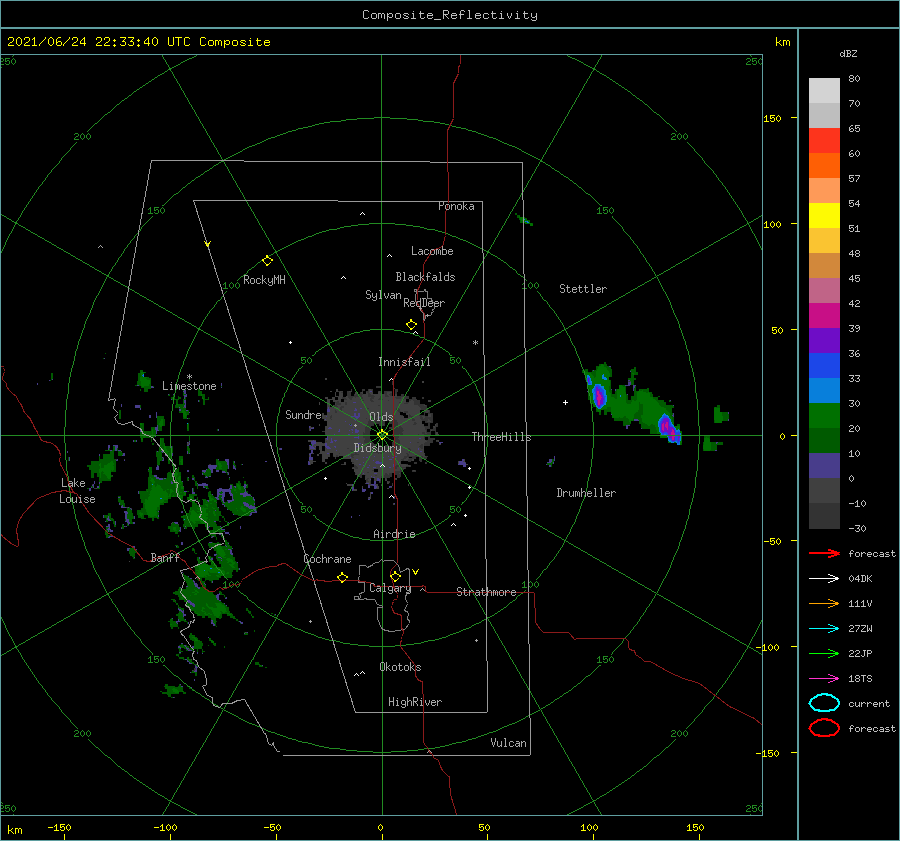Click the HighRiver label
Image resolution: width=900 pixels, height=841 pixels.
[x=414, y=702]
